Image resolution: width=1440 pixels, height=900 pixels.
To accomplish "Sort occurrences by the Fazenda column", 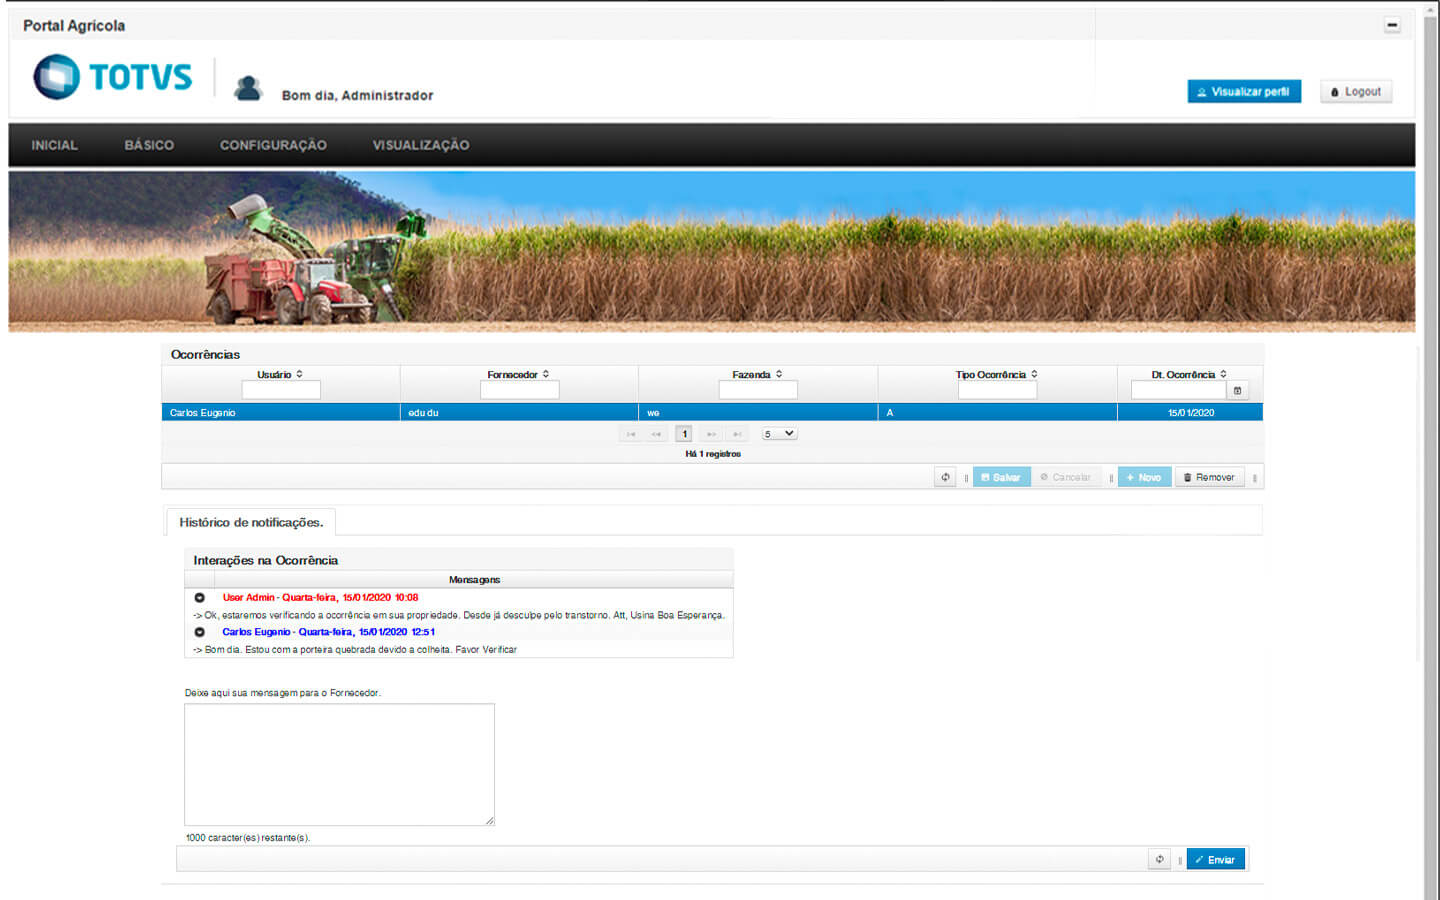I will tap(757, 374).
